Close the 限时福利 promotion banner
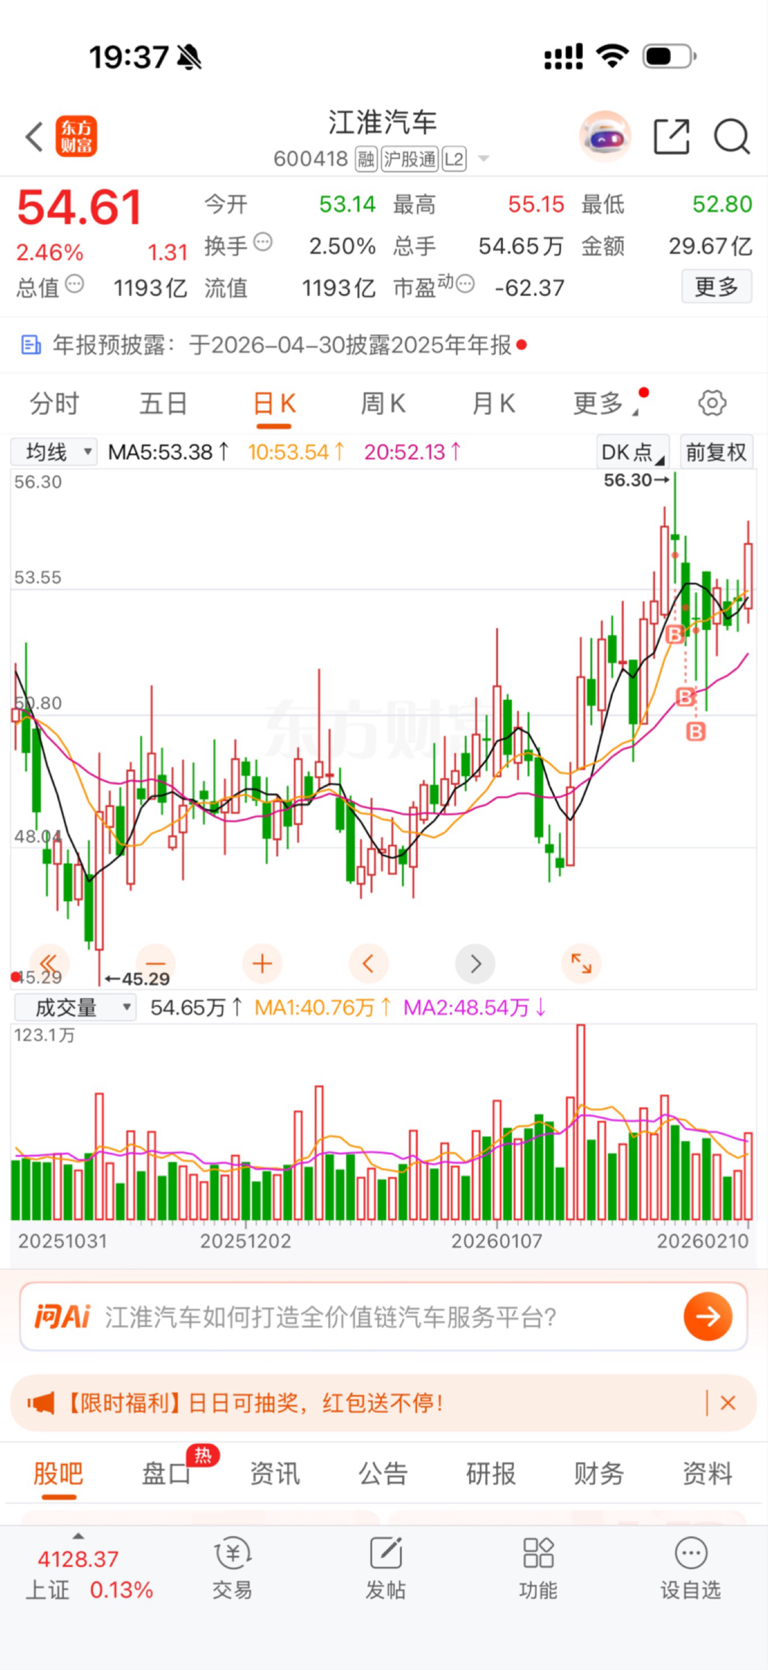Image resolution: width=769 pixels, height=1670 pixels. click(728, 1403)
